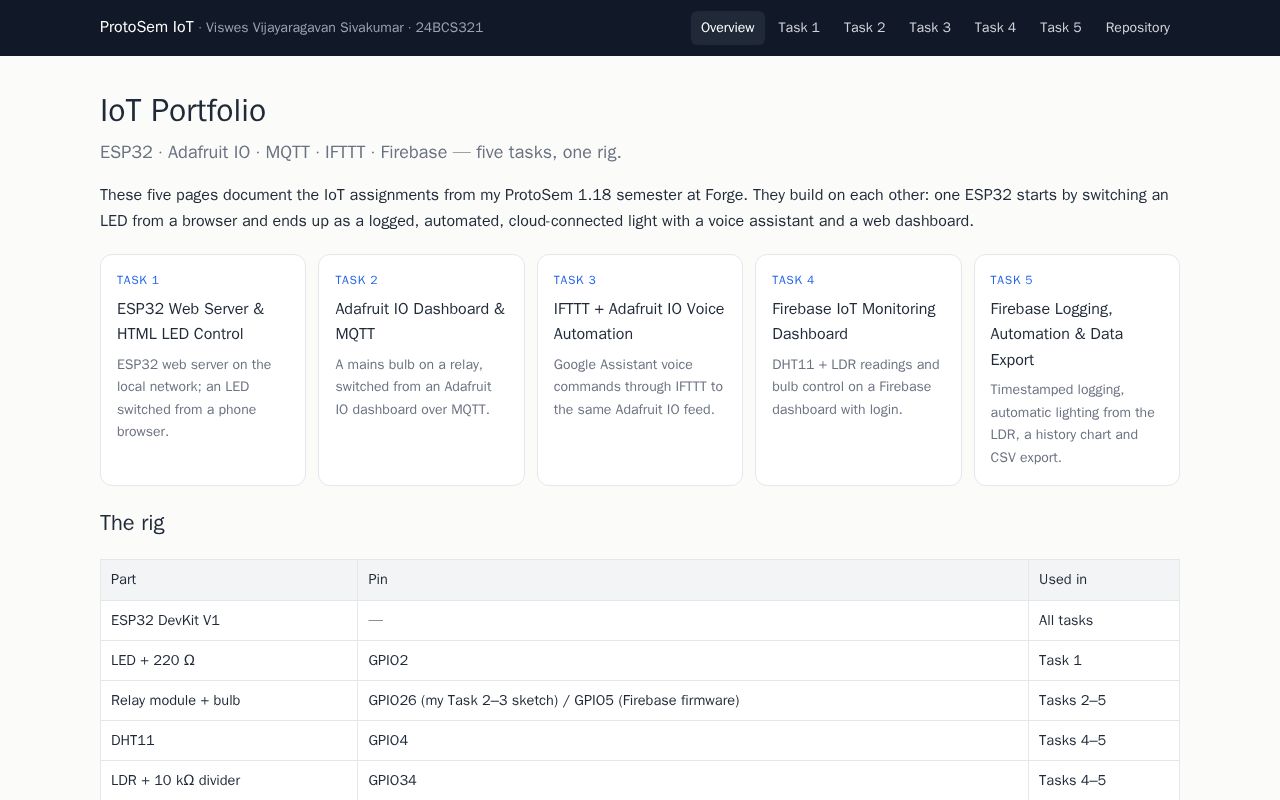
Task: Open the IFTTT + Adafruit IO Voice Automation card
Action: tap(640, 370)
